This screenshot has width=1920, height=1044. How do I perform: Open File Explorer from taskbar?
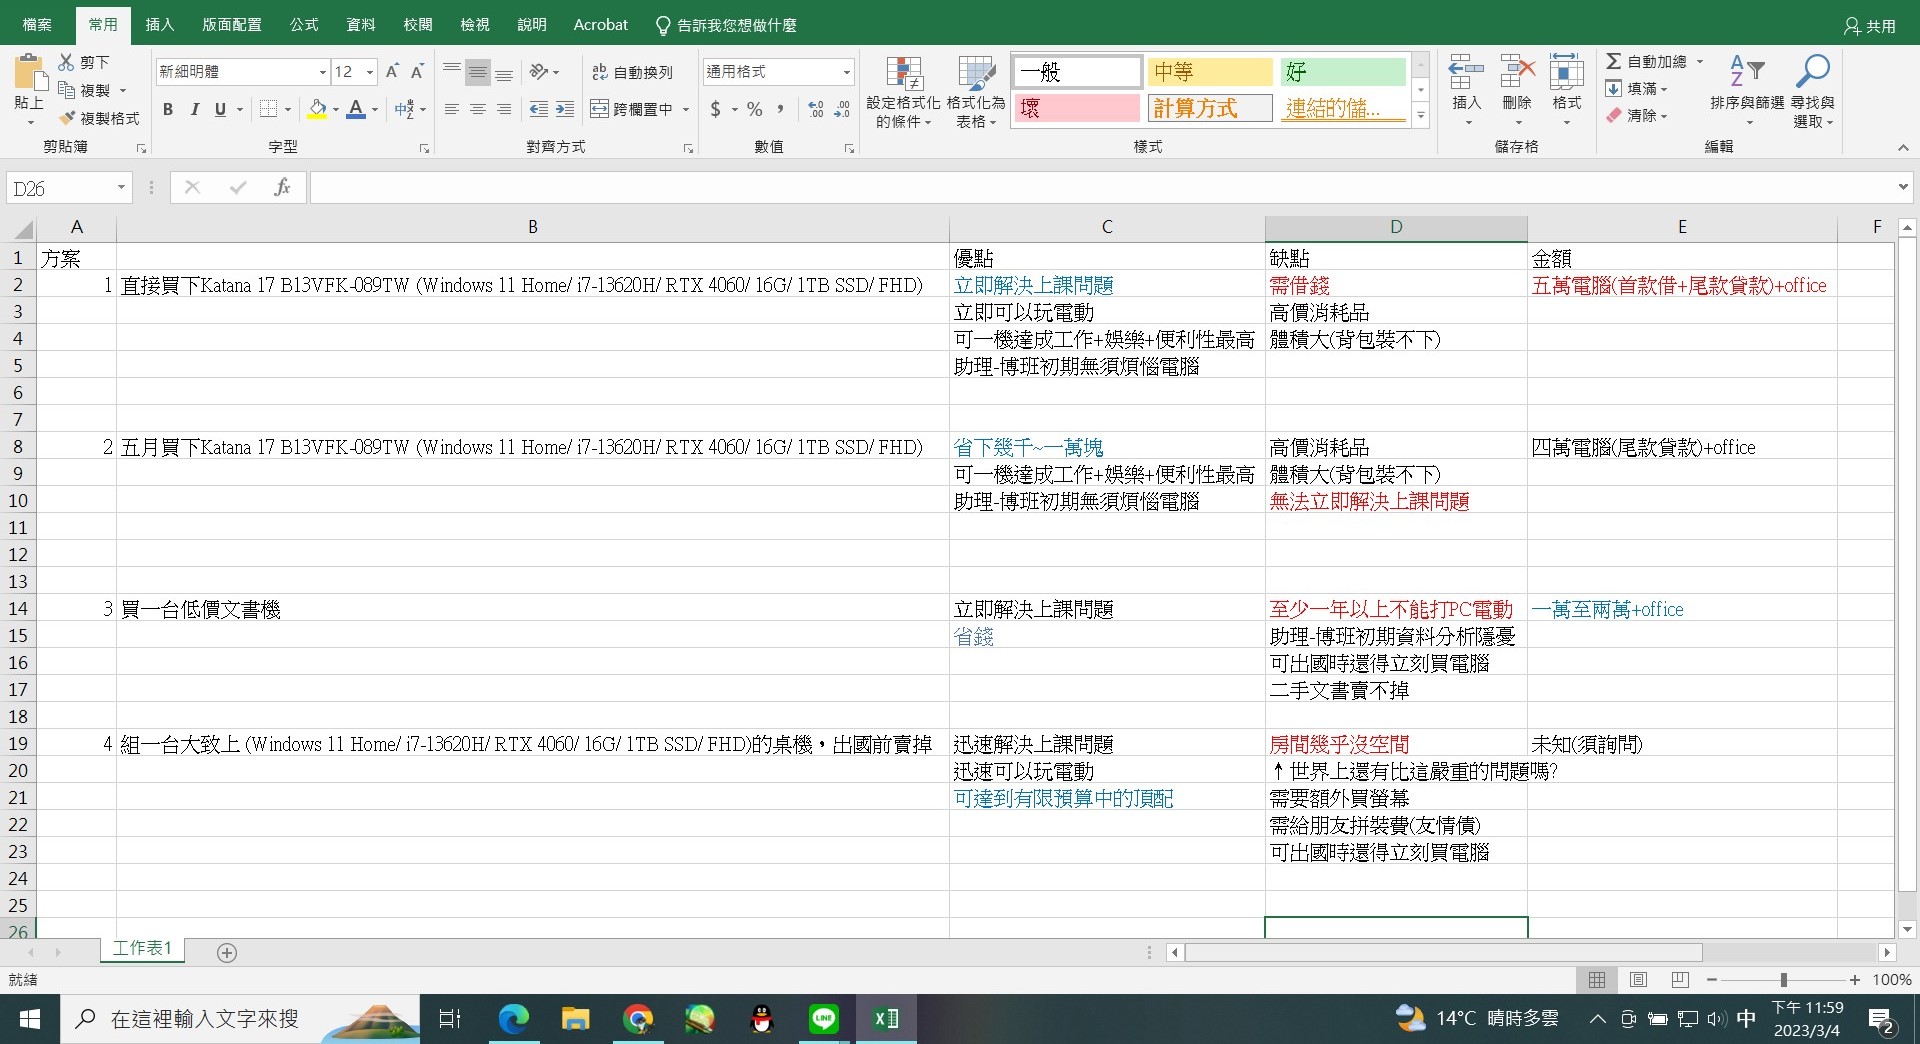[x=576, y=1019]
